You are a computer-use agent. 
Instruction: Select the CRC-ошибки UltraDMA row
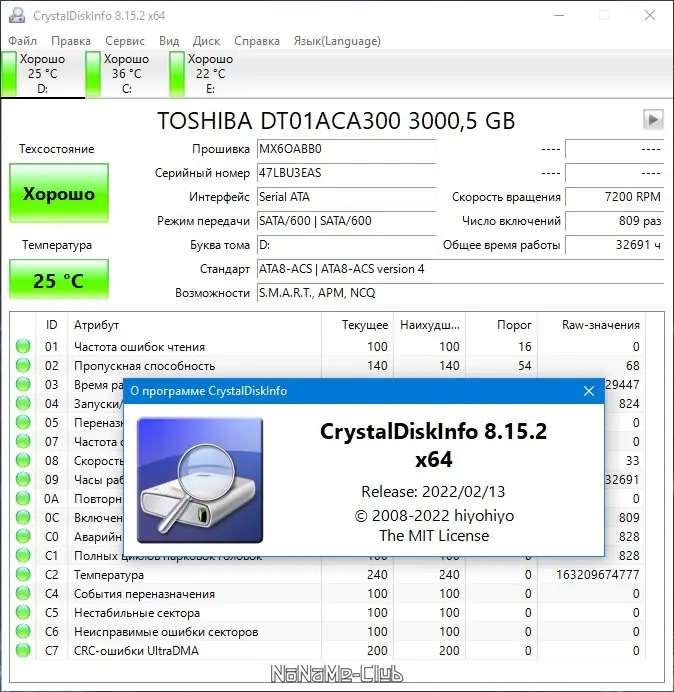pos(327,651)
